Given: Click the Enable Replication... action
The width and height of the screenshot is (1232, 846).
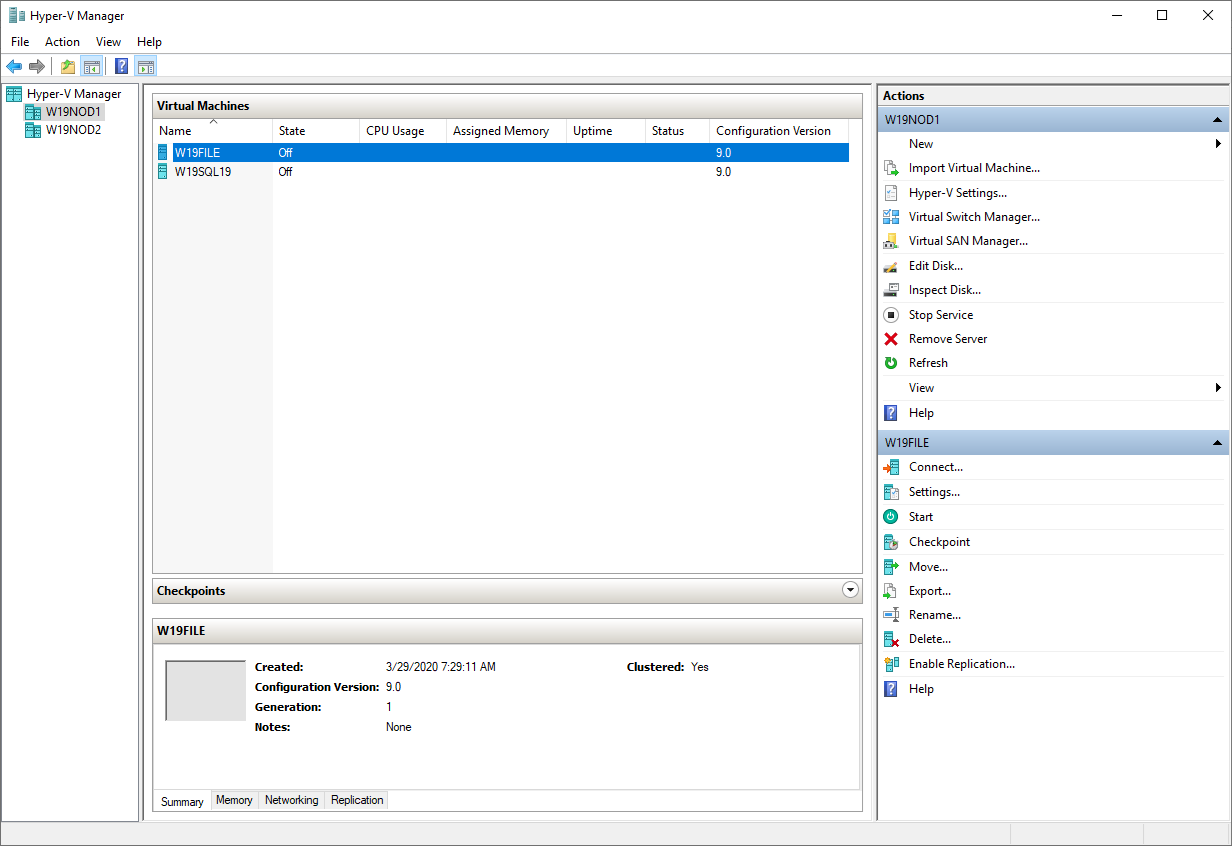Looking at the screenshot, I should [961, 664].
